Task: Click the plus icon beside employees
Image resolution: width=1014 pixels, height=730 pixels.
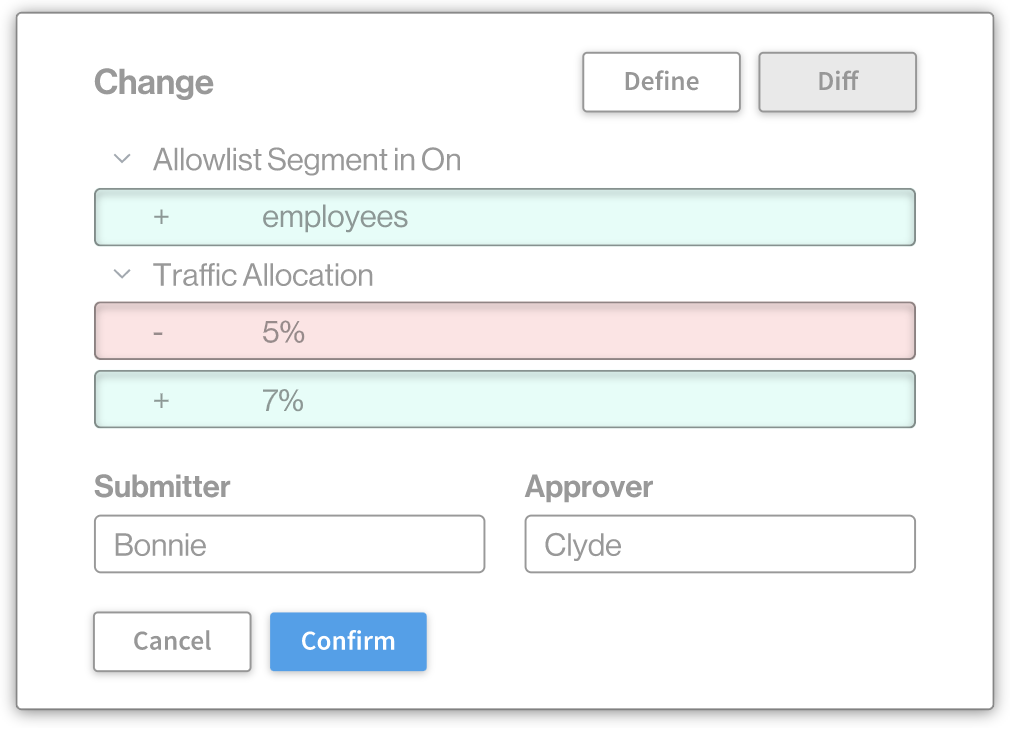Action: (161, 217)
